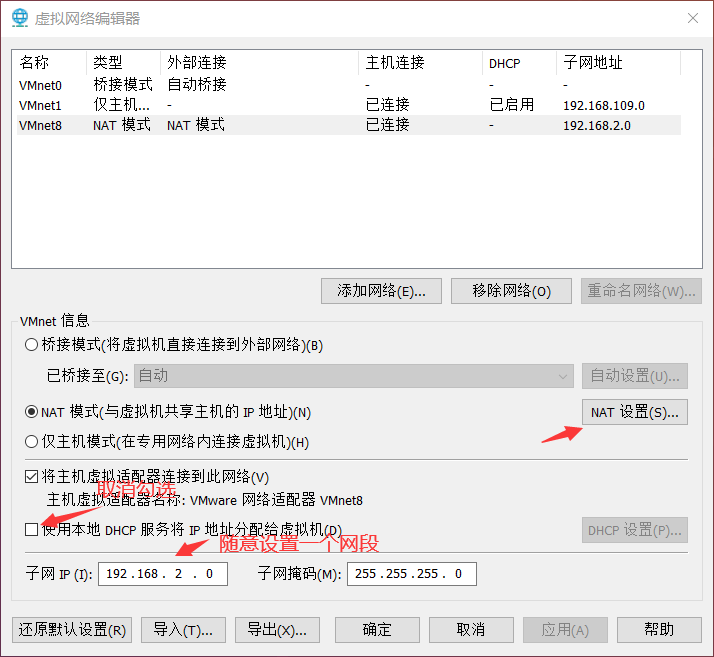Click 导出(X)... button
This screenshot has height=657, width=714.
[x=277, y=630]
